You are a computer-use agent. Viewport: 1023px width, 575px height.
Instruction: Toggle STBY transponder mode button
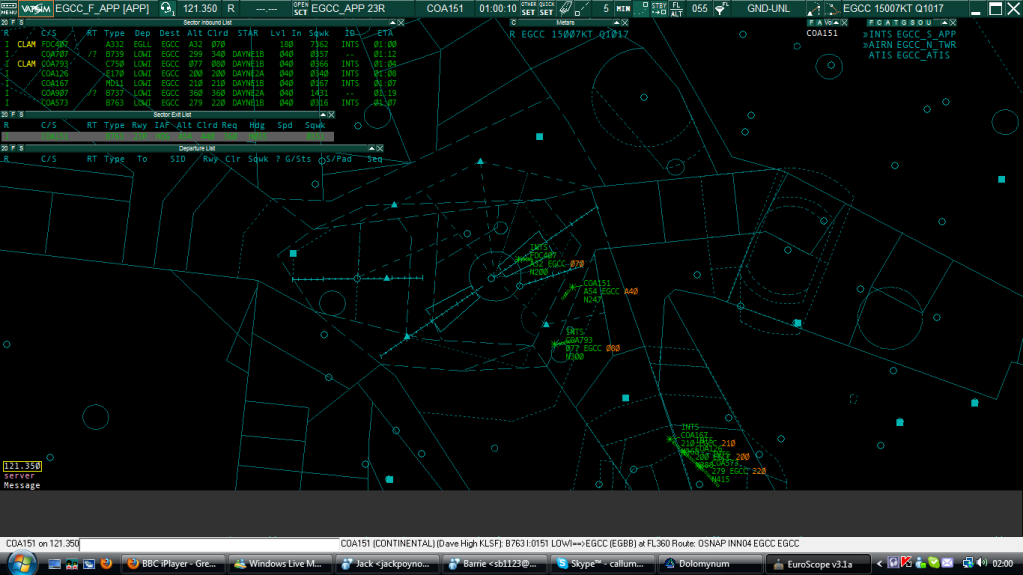(x=659, y=8)
